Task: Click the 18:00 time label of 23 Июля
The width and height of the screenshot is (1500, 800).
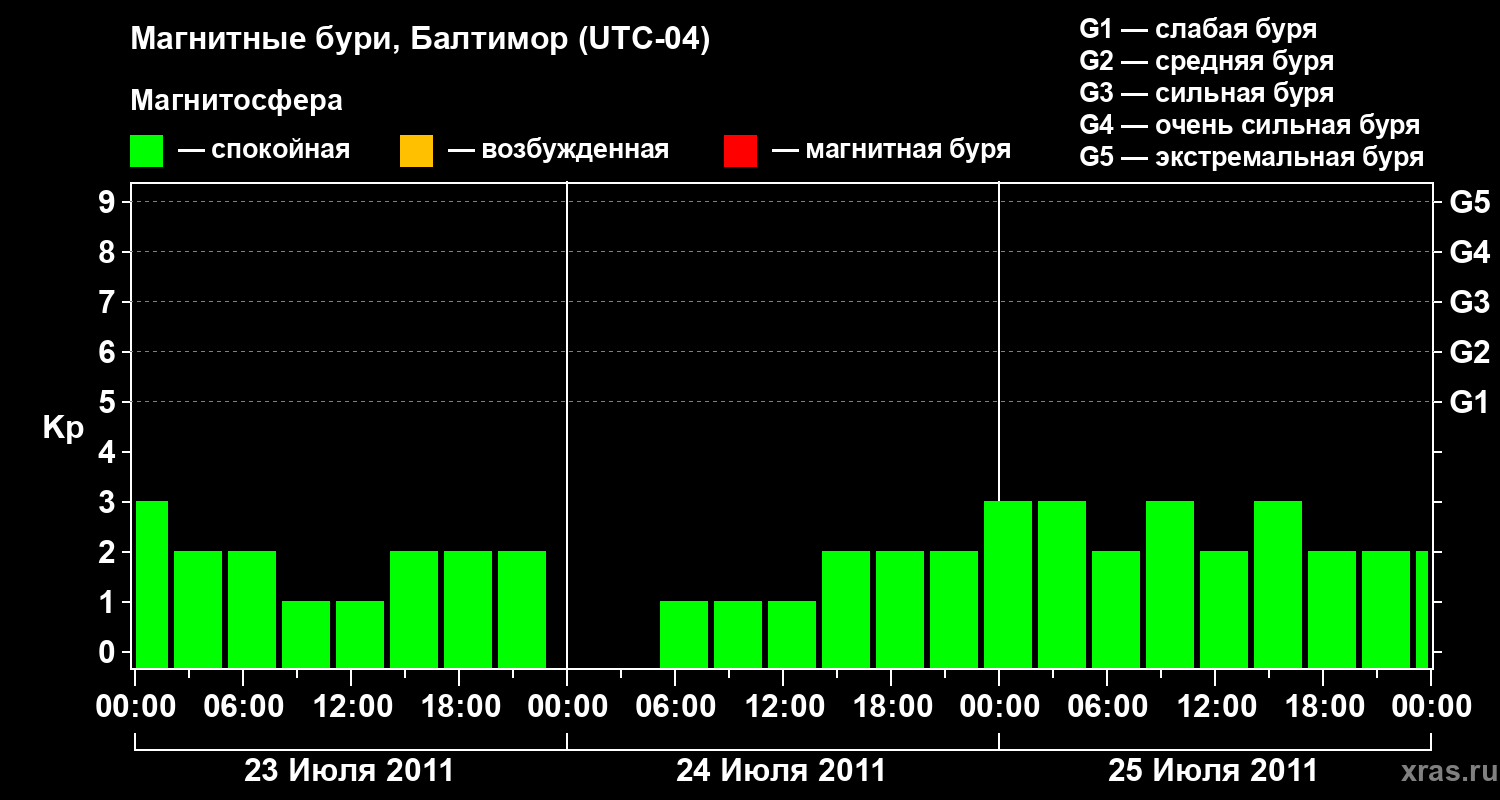Action: [459, 707]
